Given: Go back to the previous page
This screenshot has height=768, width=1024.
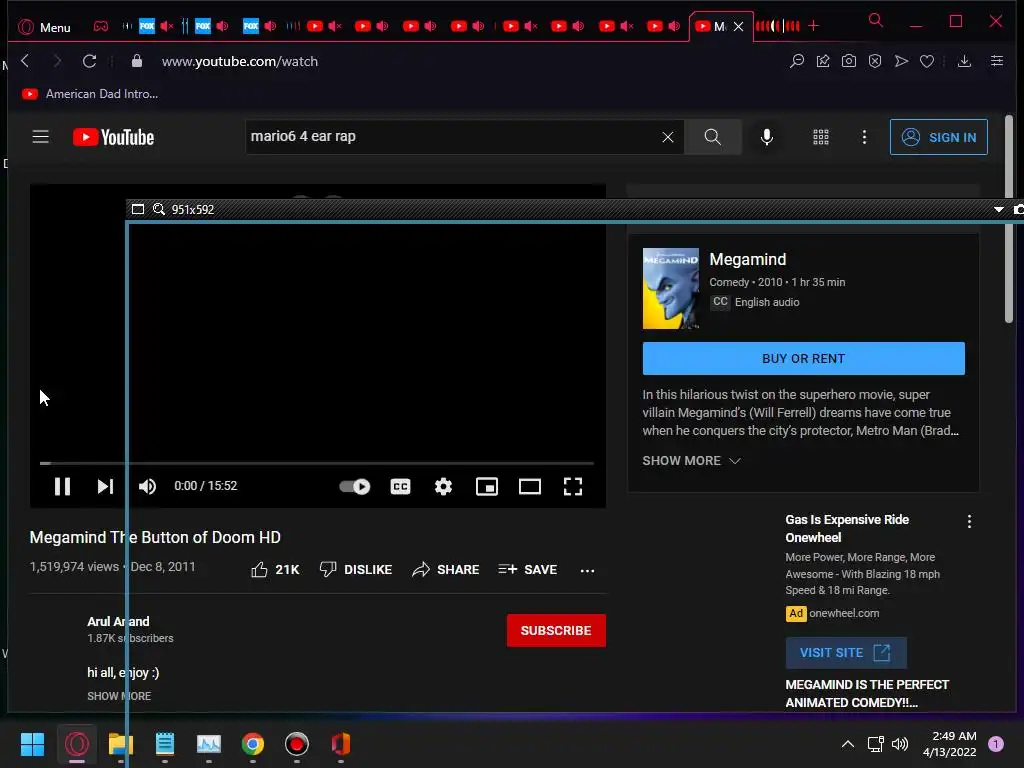Looking at the screenshot, I should coord(25,61).
